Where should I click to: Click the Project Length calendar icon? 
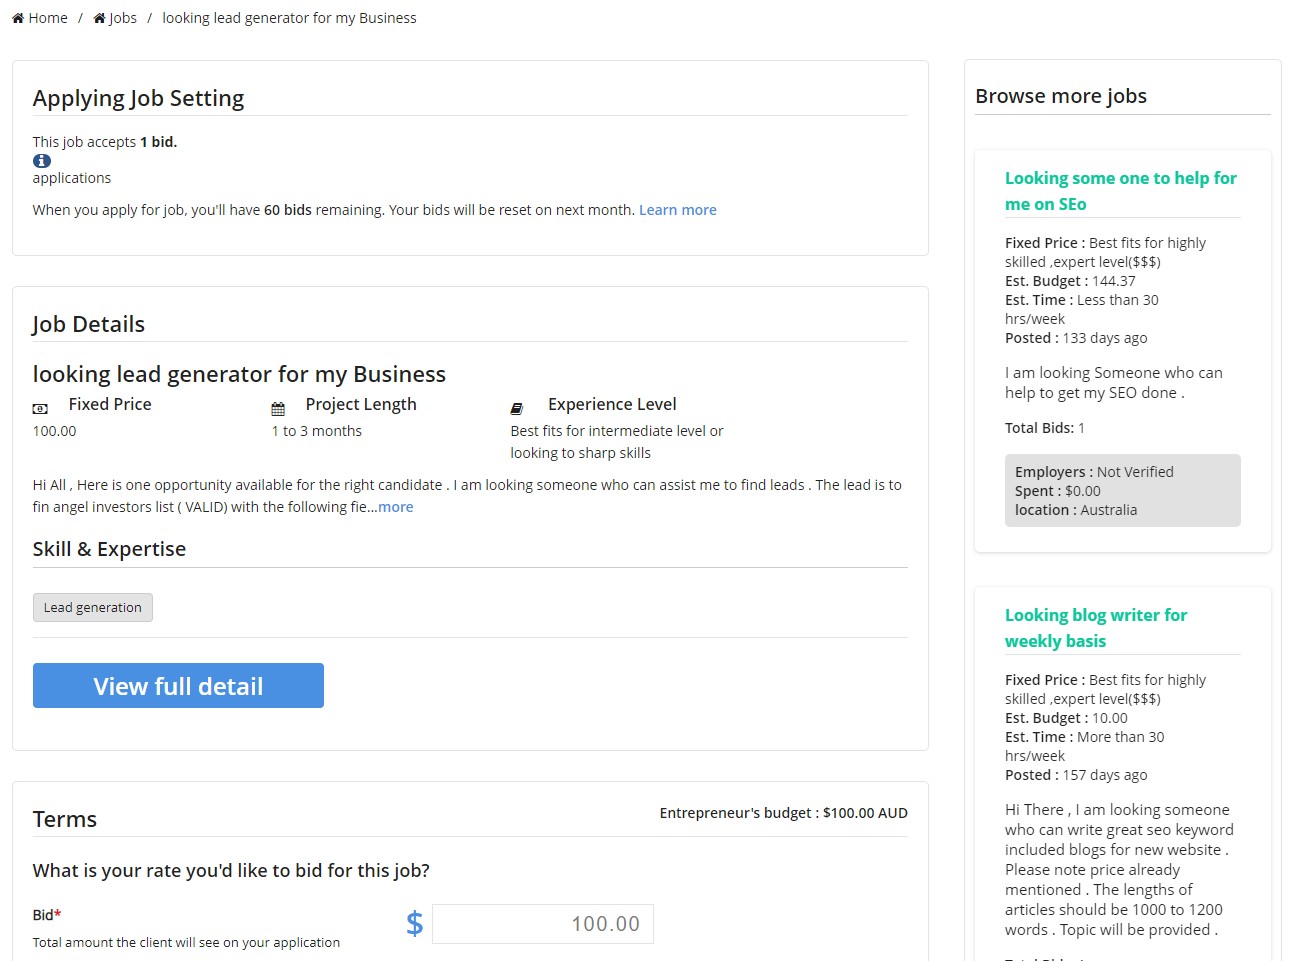[278, 409]
